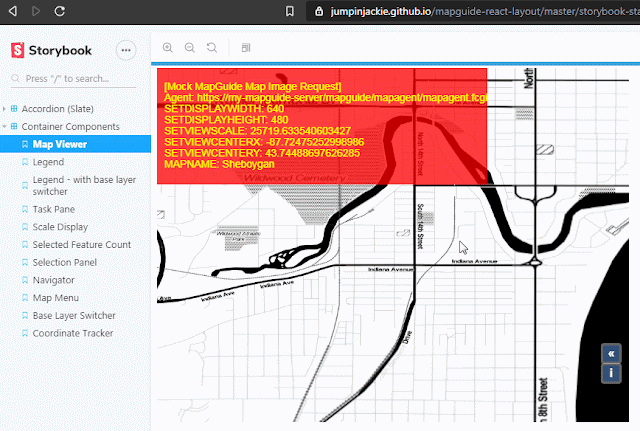The image size is (640, 431).
Task: Click the red mock map request overlay
Action: point(322,126)
